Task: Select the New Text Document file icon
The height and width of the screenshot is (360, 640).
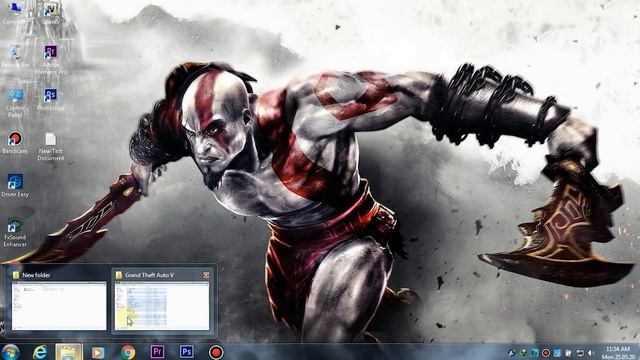Action: click(51, 146)
